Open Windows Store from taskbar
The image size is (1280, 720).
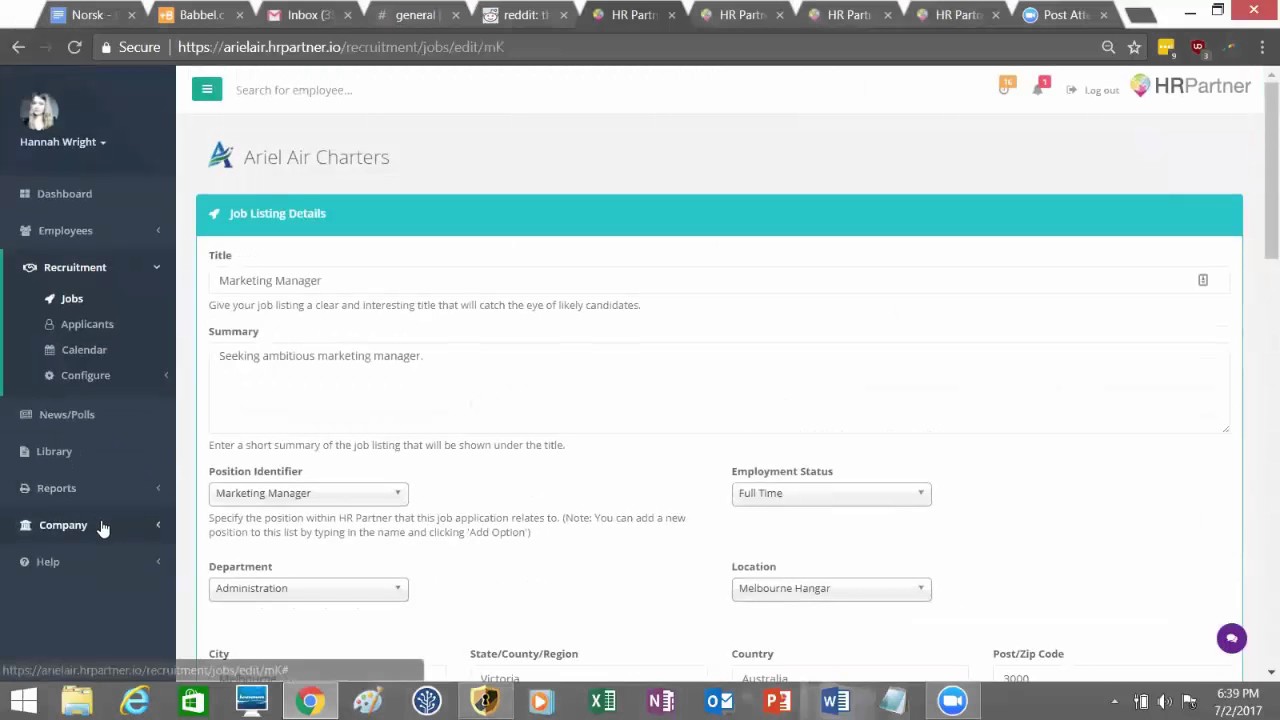coord(193,701)
